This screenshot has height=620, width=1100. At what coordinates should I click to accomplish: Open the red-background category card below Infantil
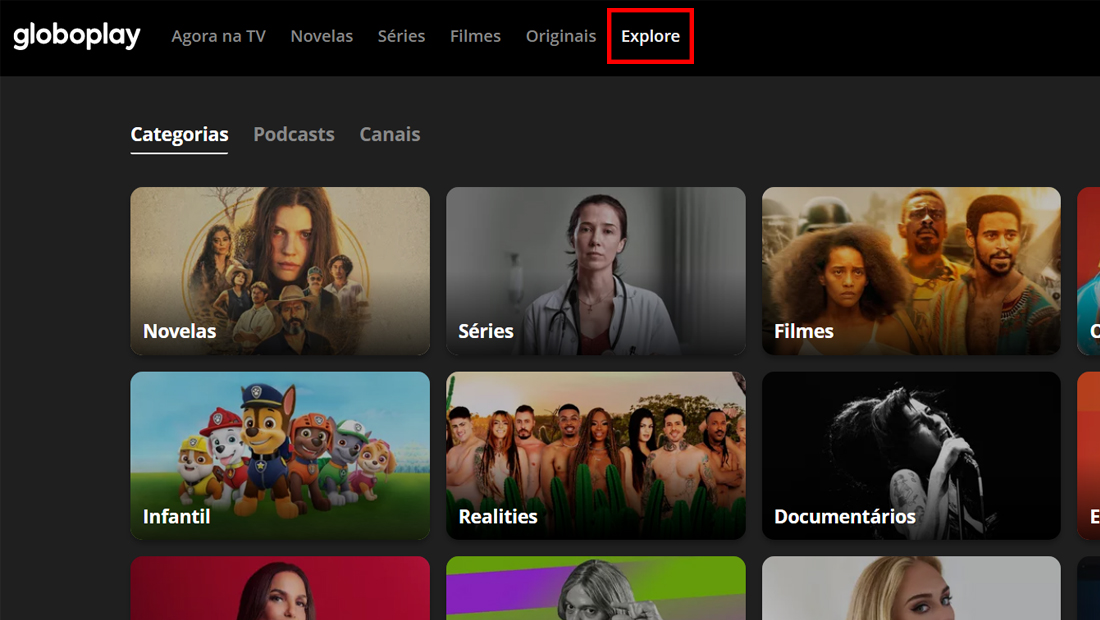(x=280, y=588)
